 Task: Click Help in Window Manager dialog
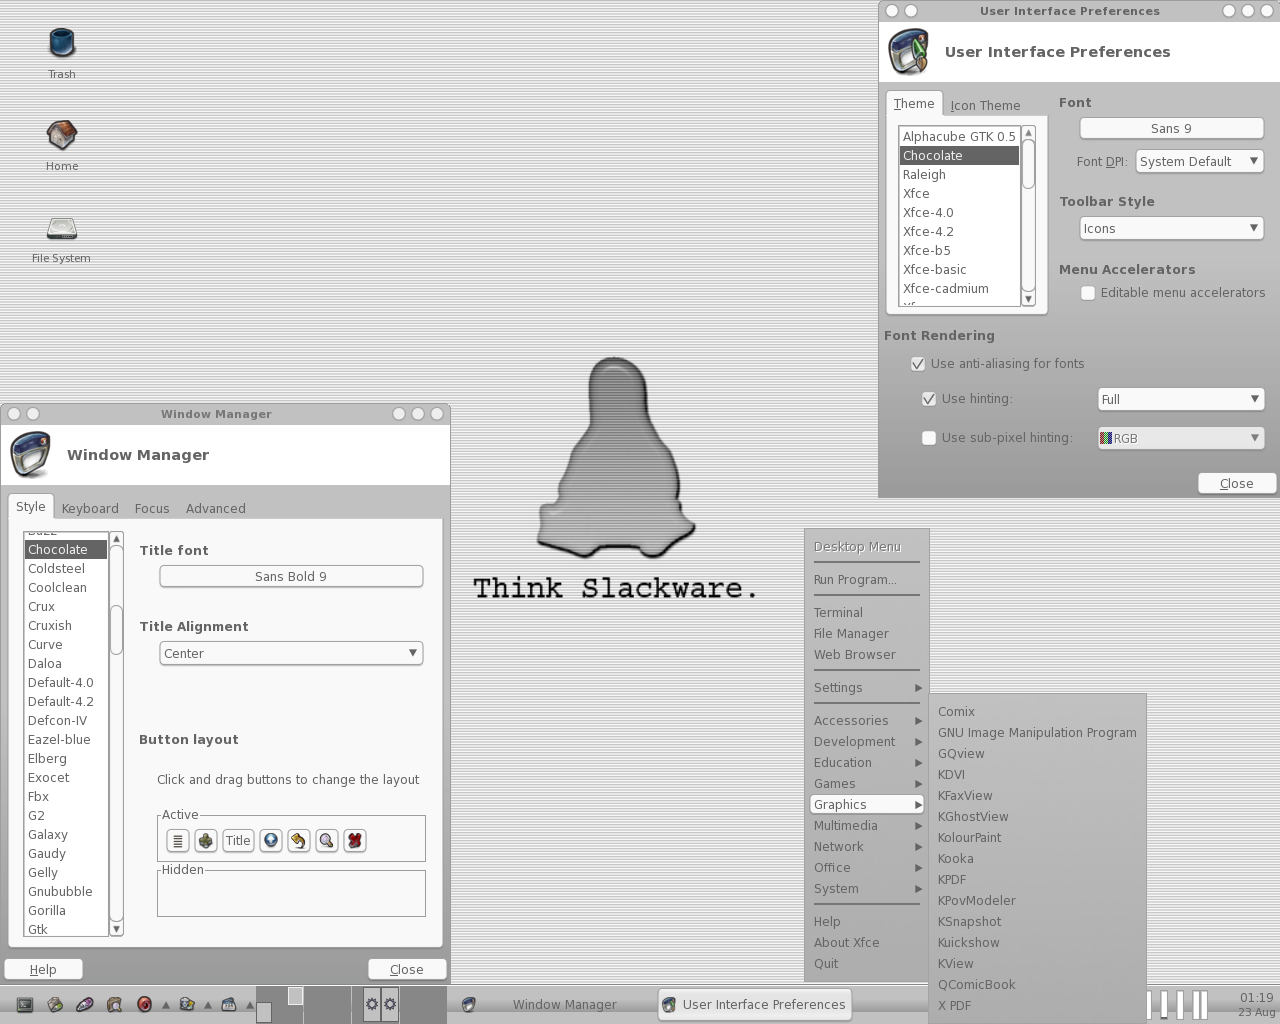[x=43, y=969]
